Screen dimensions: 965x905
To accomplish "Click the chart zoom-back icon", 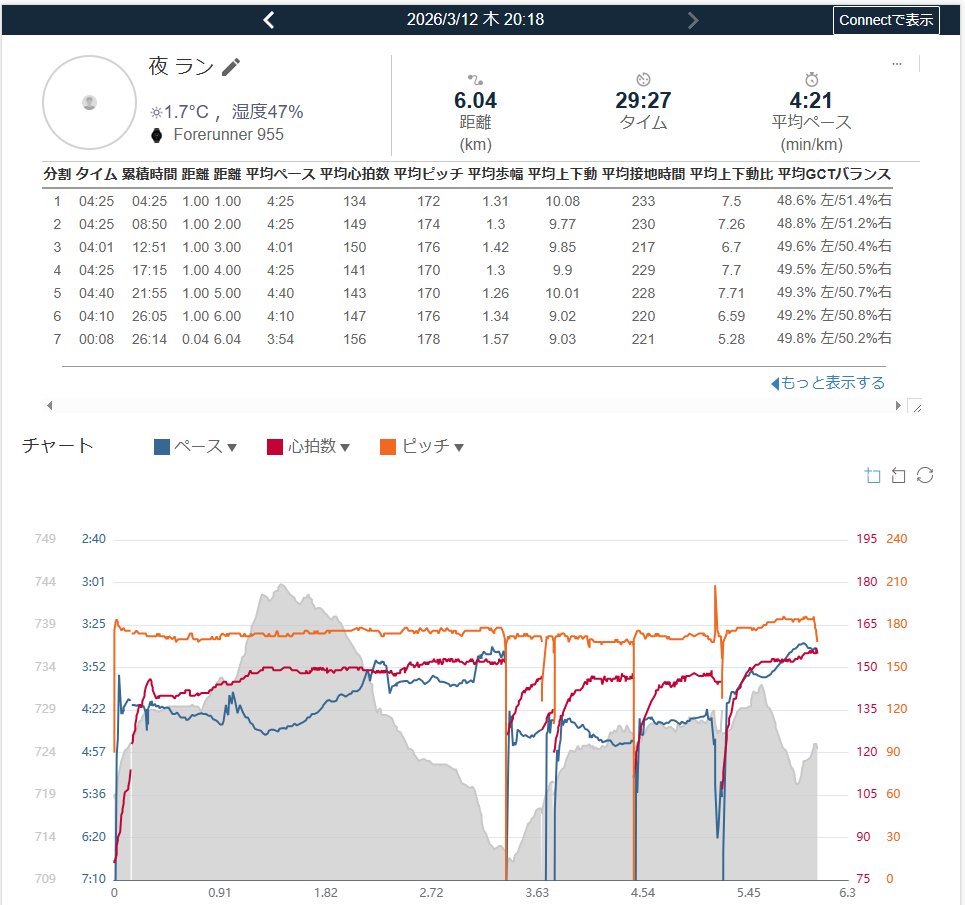I will [x=899, y=475].
